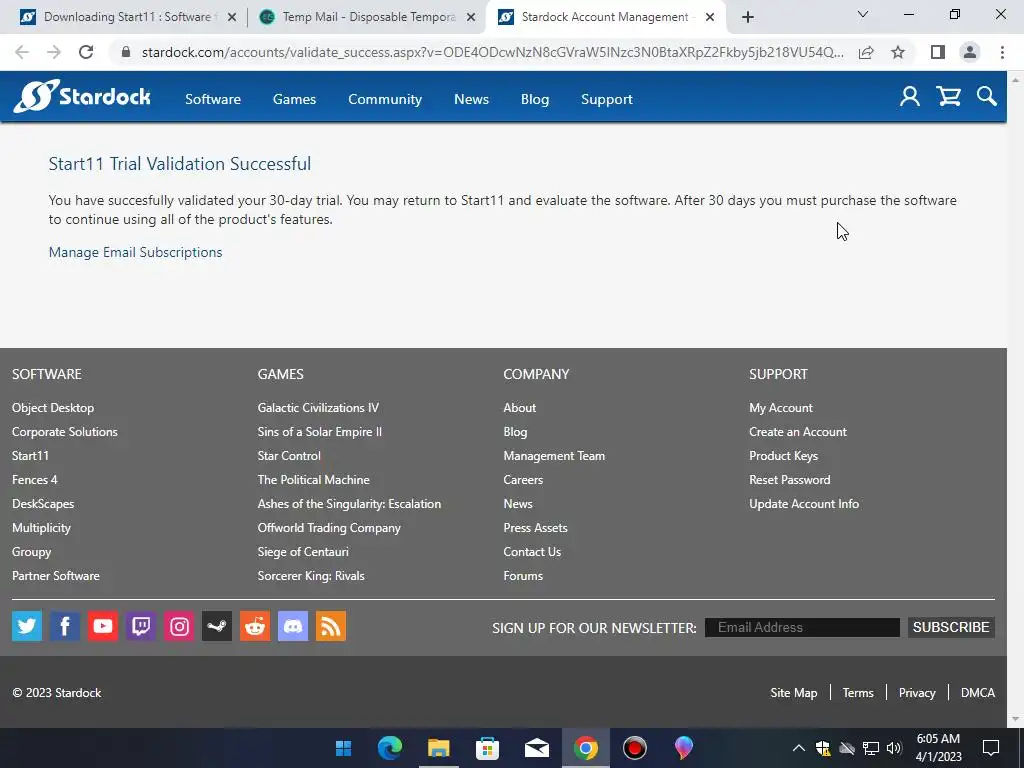This screenshot has height=768, width=1024.
Task: Open the shopping cart icon
Action: 948,97
